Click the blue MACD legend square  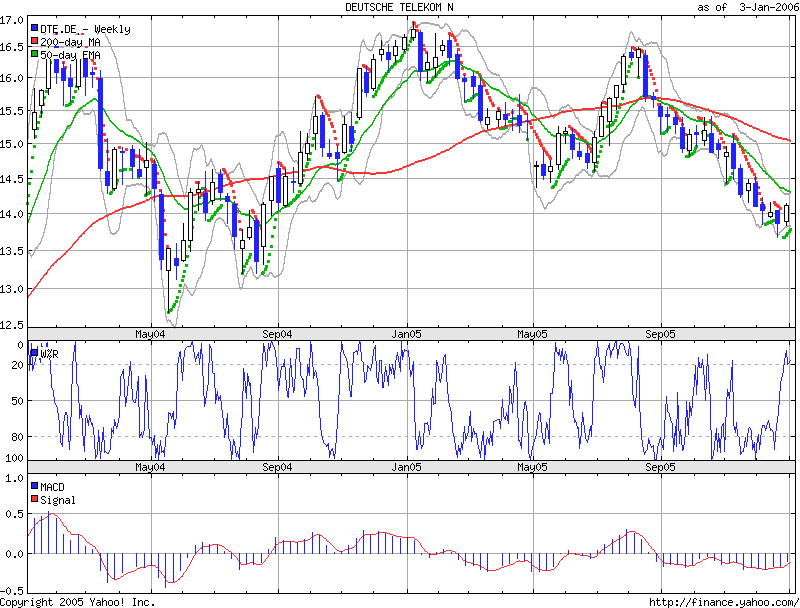(x=34, y=486)
